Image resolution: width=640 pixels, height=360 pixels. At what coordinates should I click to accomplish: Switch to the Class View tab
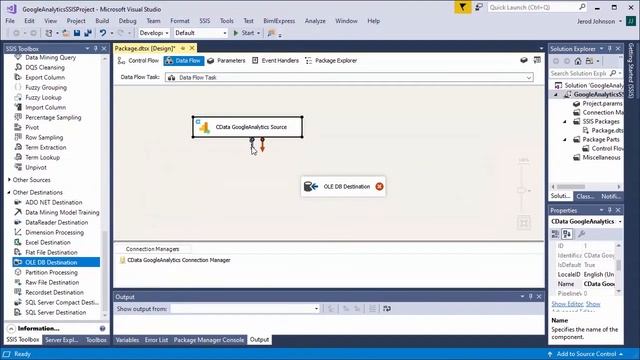[x=585, y=196]
